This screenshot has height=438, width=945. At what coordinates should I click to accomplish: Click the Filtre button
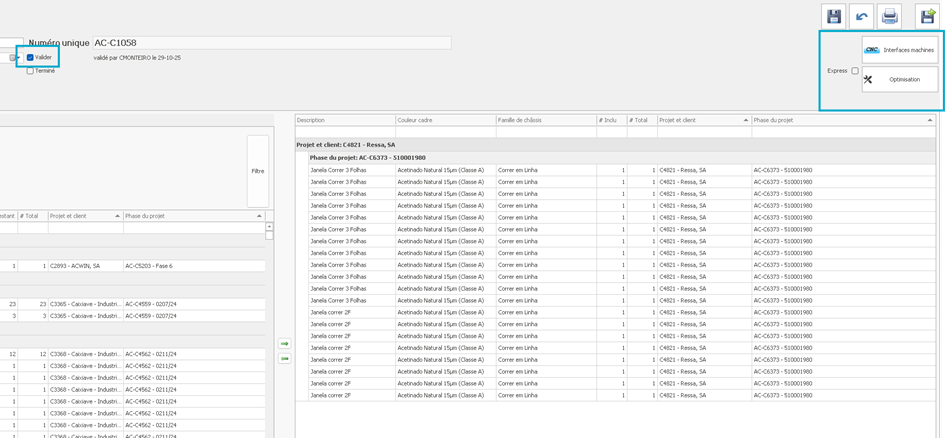[x=258, y=171]
